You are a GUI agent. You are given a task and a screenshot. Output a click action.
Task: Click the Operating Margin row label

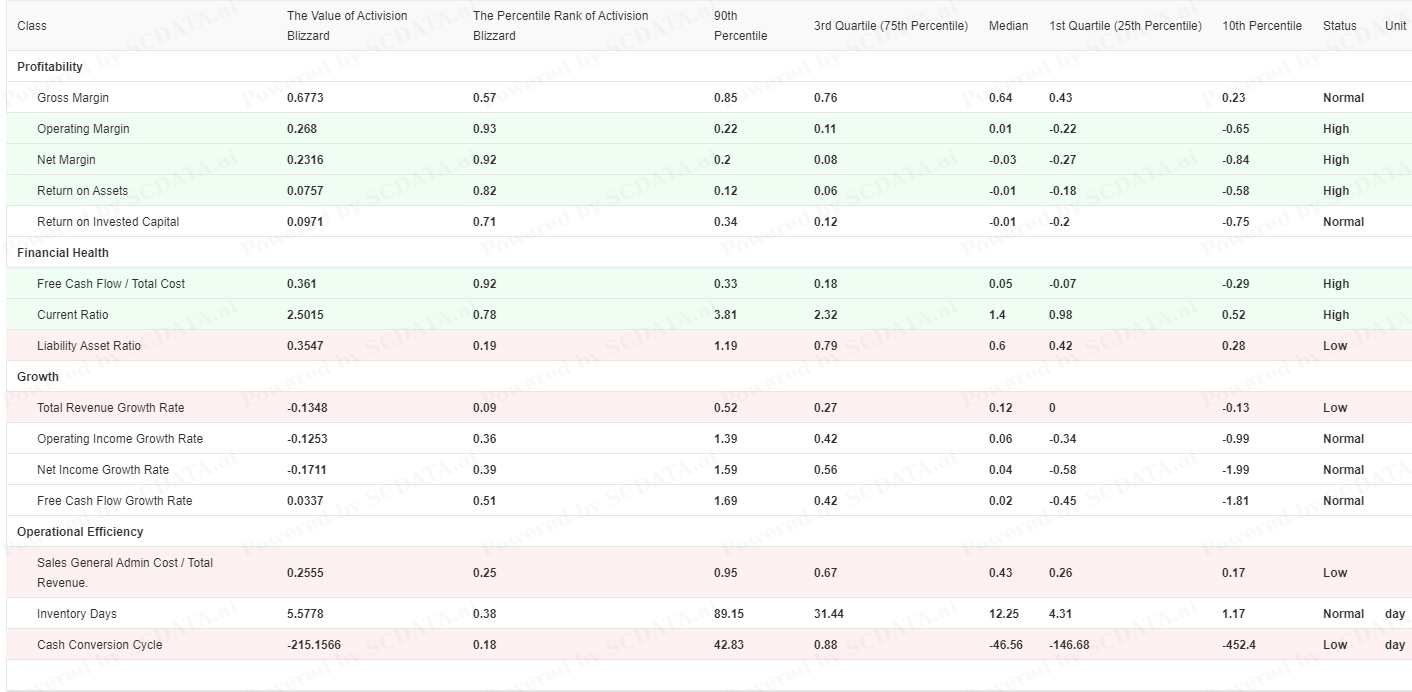pyautogui.click(x=83, y=129)
